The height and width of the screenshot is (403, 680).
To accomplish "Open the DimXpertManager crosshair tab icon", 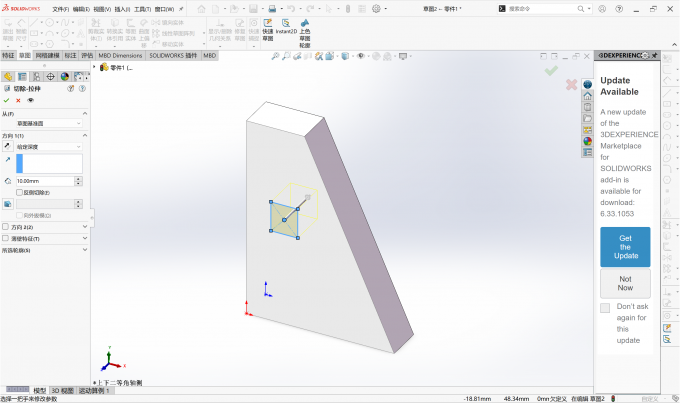I will click(x=50, y=77).
